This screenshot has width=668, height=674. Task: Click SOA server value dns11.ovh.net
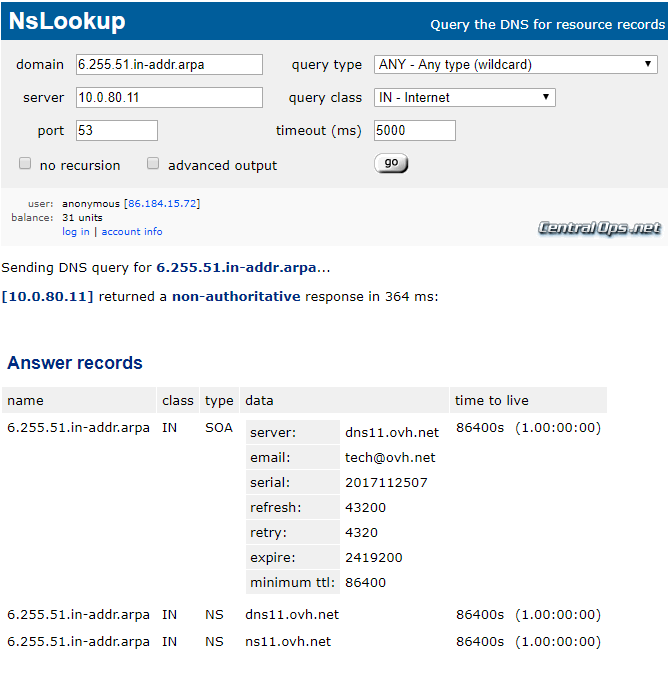point(392,432)
